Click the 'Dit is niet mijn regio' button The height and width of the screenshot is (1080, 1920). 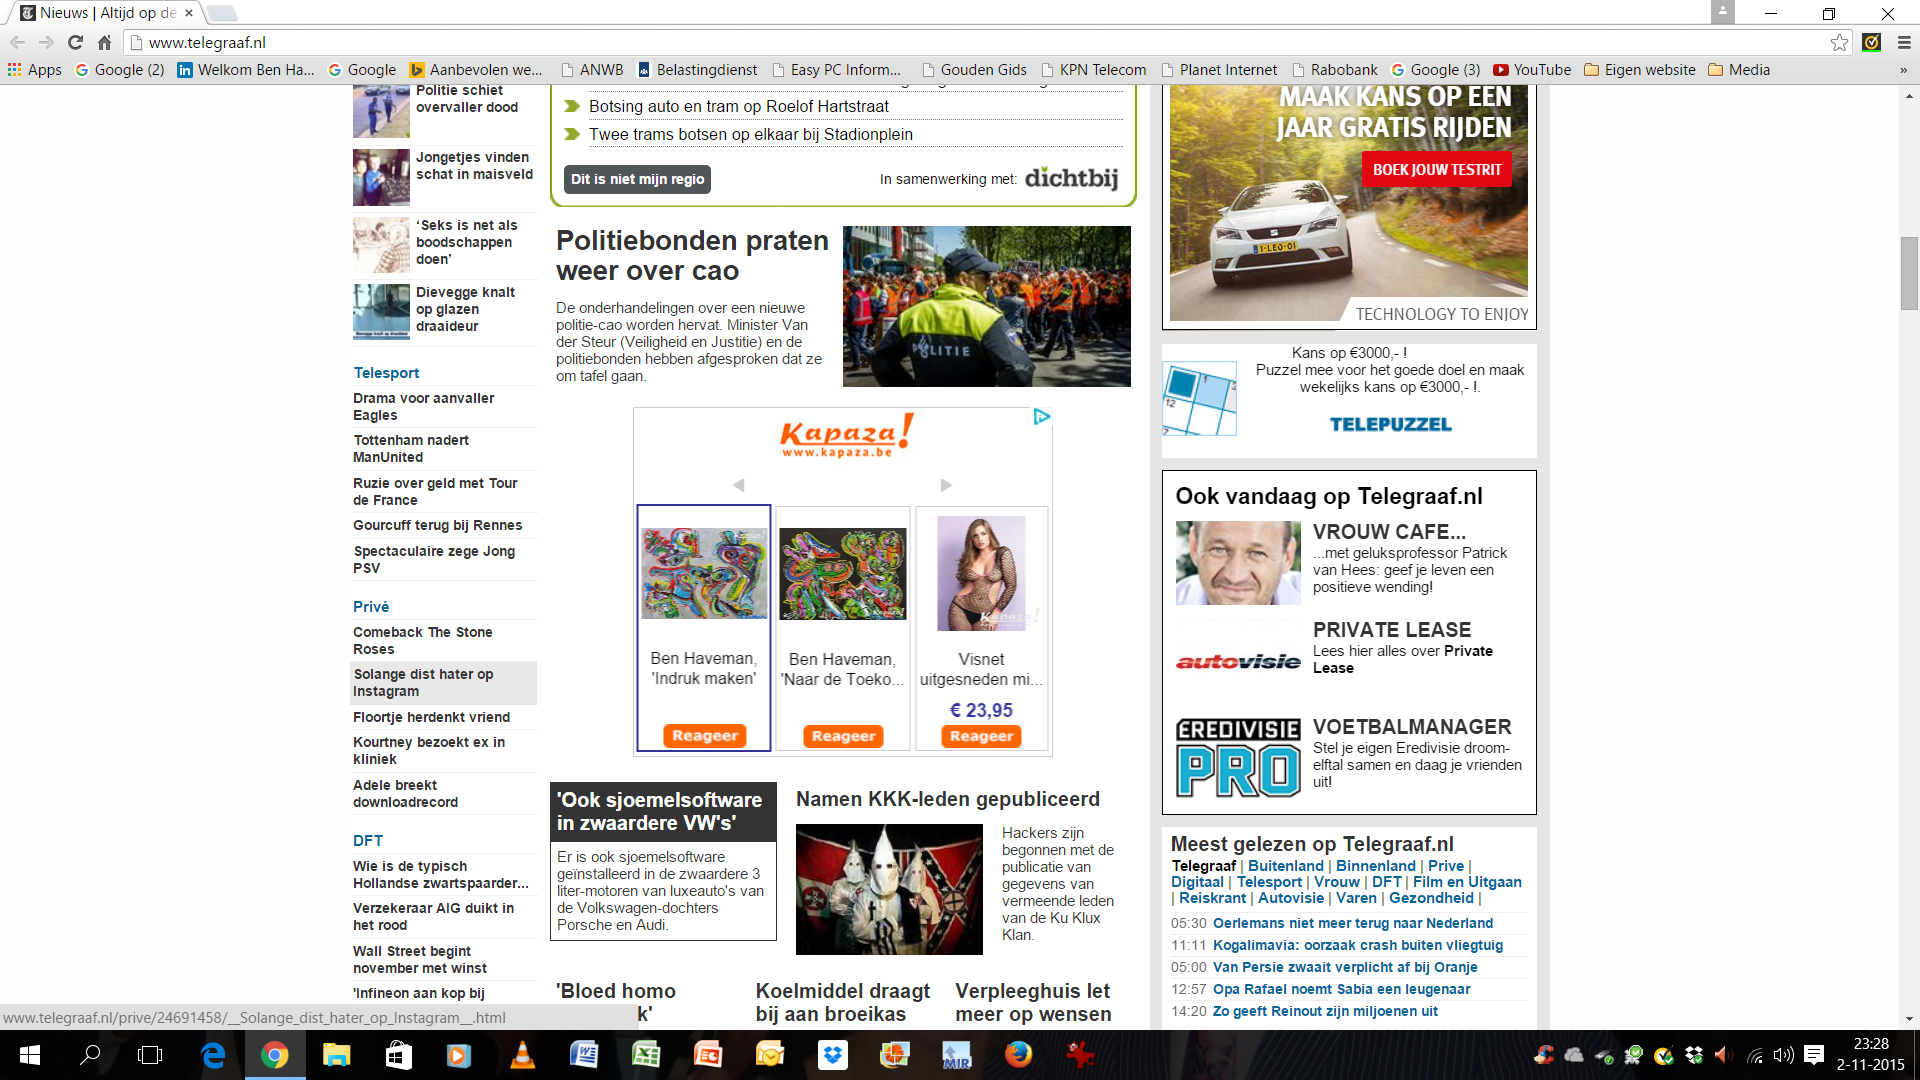click(x=637, y=179)
